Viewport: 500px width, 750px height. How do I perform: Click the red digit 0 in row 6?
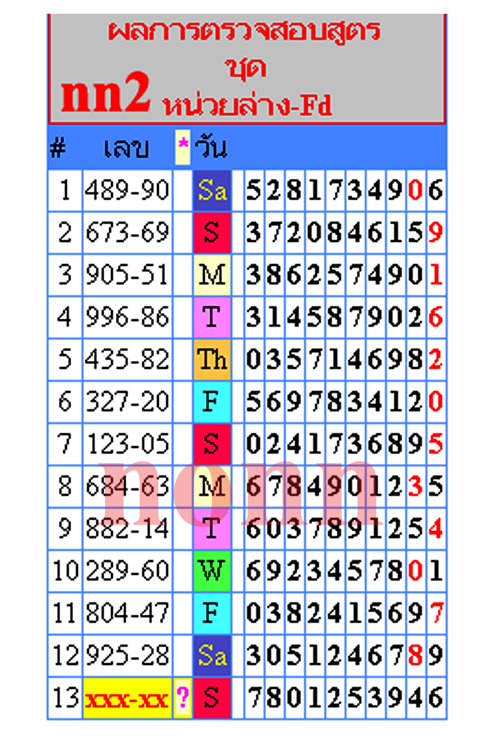pyautogui.click(x=435, y=402)
